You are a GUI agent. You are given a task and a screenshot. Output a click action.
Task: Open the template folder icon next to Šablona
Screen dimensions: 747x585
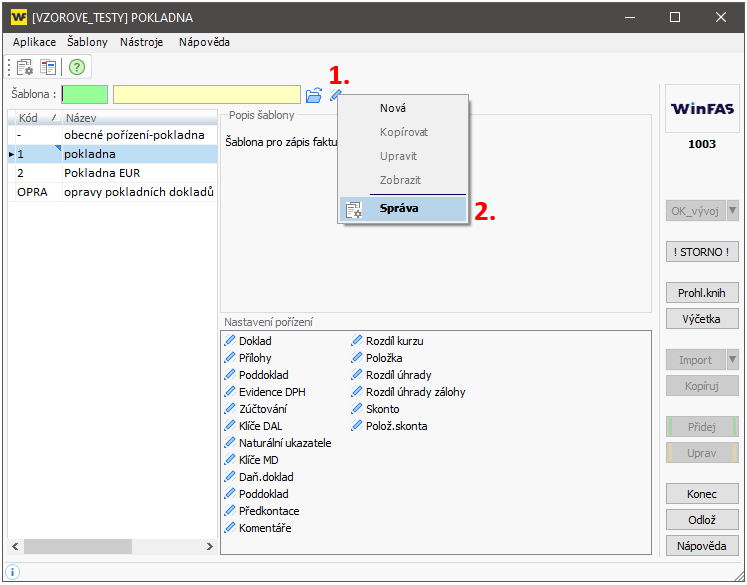pos(313,95)
